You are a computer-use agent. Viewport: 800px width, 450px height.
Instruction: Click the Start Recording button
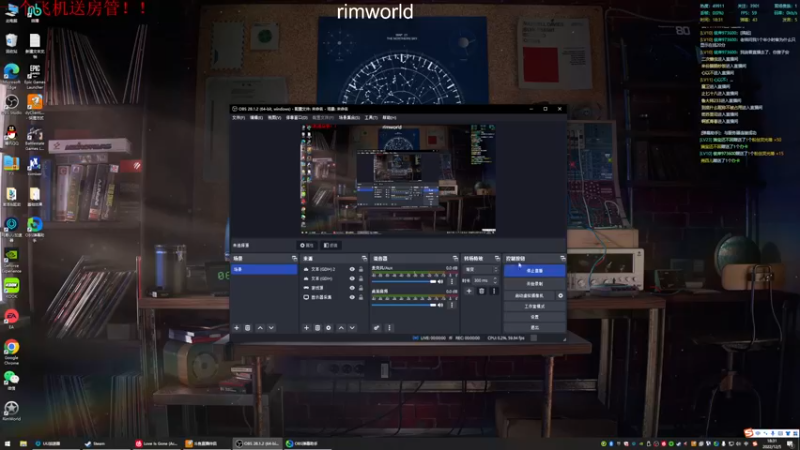click(534, 283)
